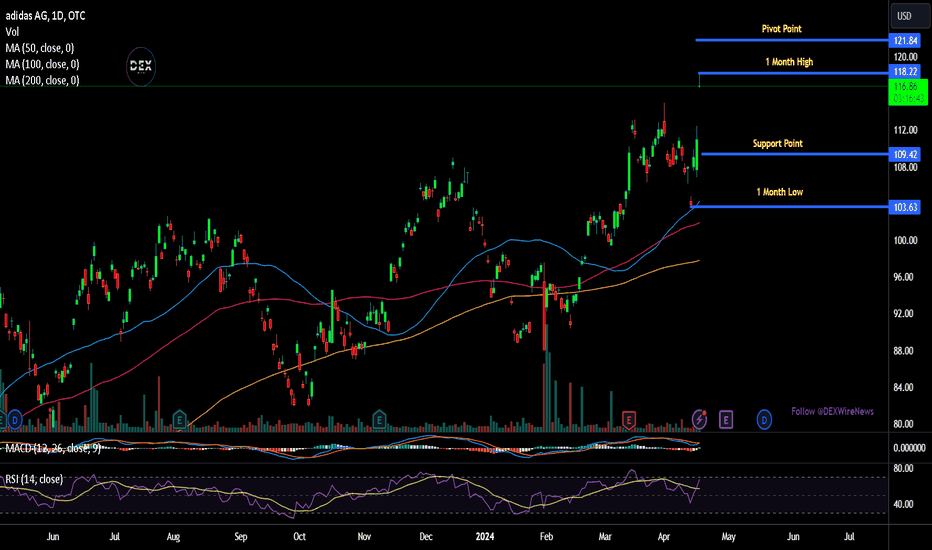Viewport: 932px width, 550px height.
Task: Open the teal earnings marker near August
Action: (x=180, y=420)
